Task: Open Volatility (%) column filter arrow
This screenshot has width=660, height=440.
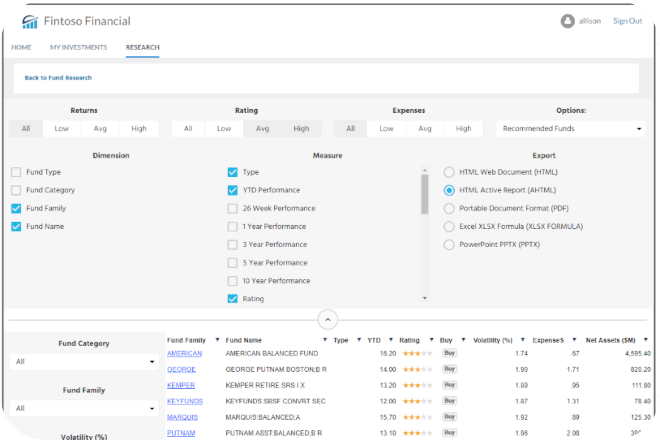Action: coord(522,340)
